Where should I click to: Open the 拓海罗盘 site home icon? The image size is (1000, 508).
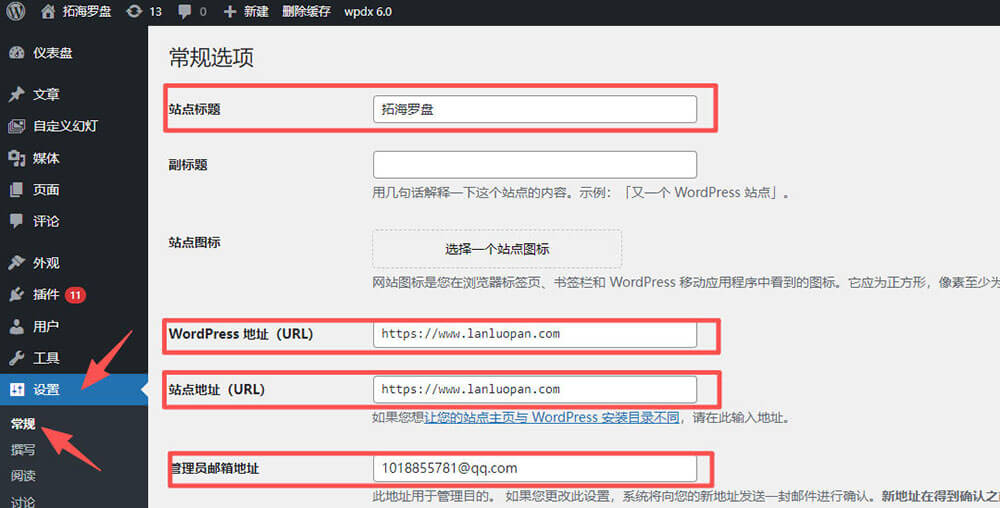tap(49, 12)
